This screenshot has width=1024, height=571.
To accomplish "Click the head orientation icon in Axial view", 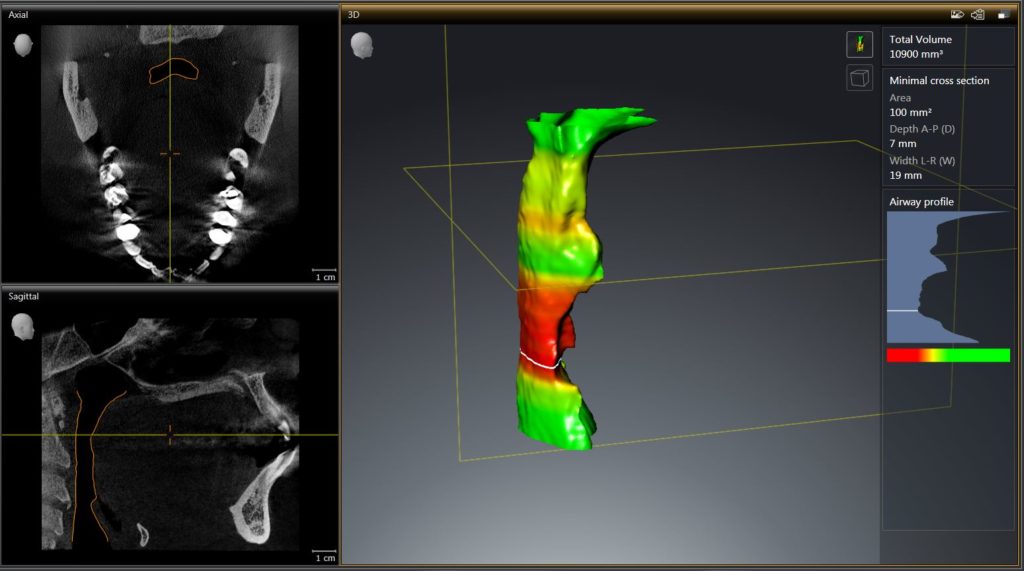I will pyautogui.click(x=23, y=45).
